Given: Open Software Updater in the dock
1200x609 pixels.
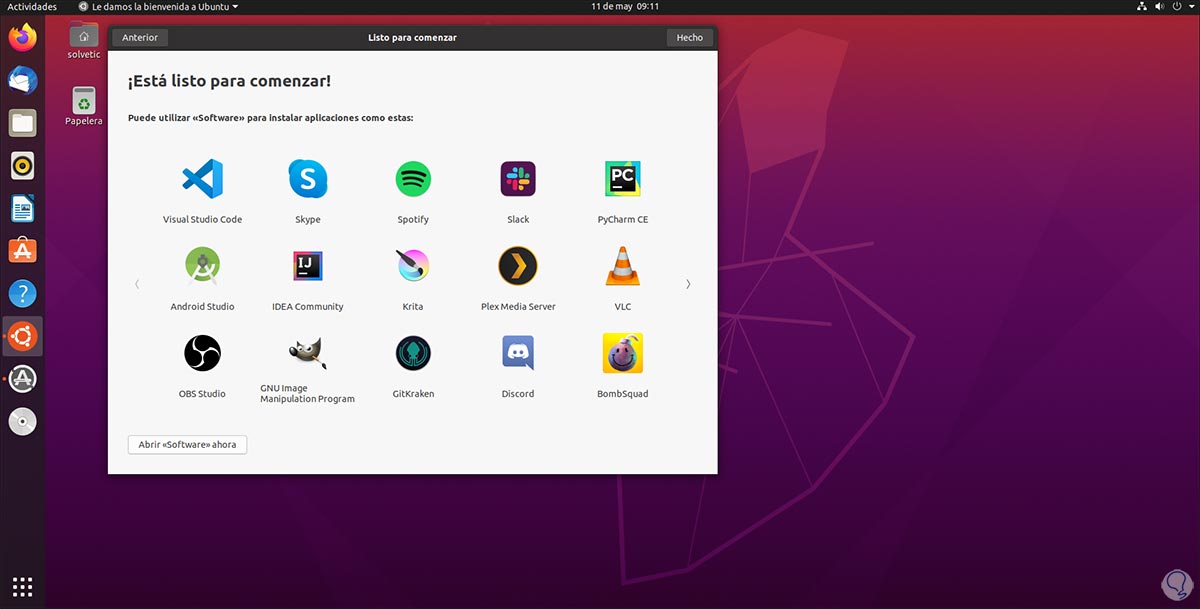Looking at the screenshot, I should (22, 379).
